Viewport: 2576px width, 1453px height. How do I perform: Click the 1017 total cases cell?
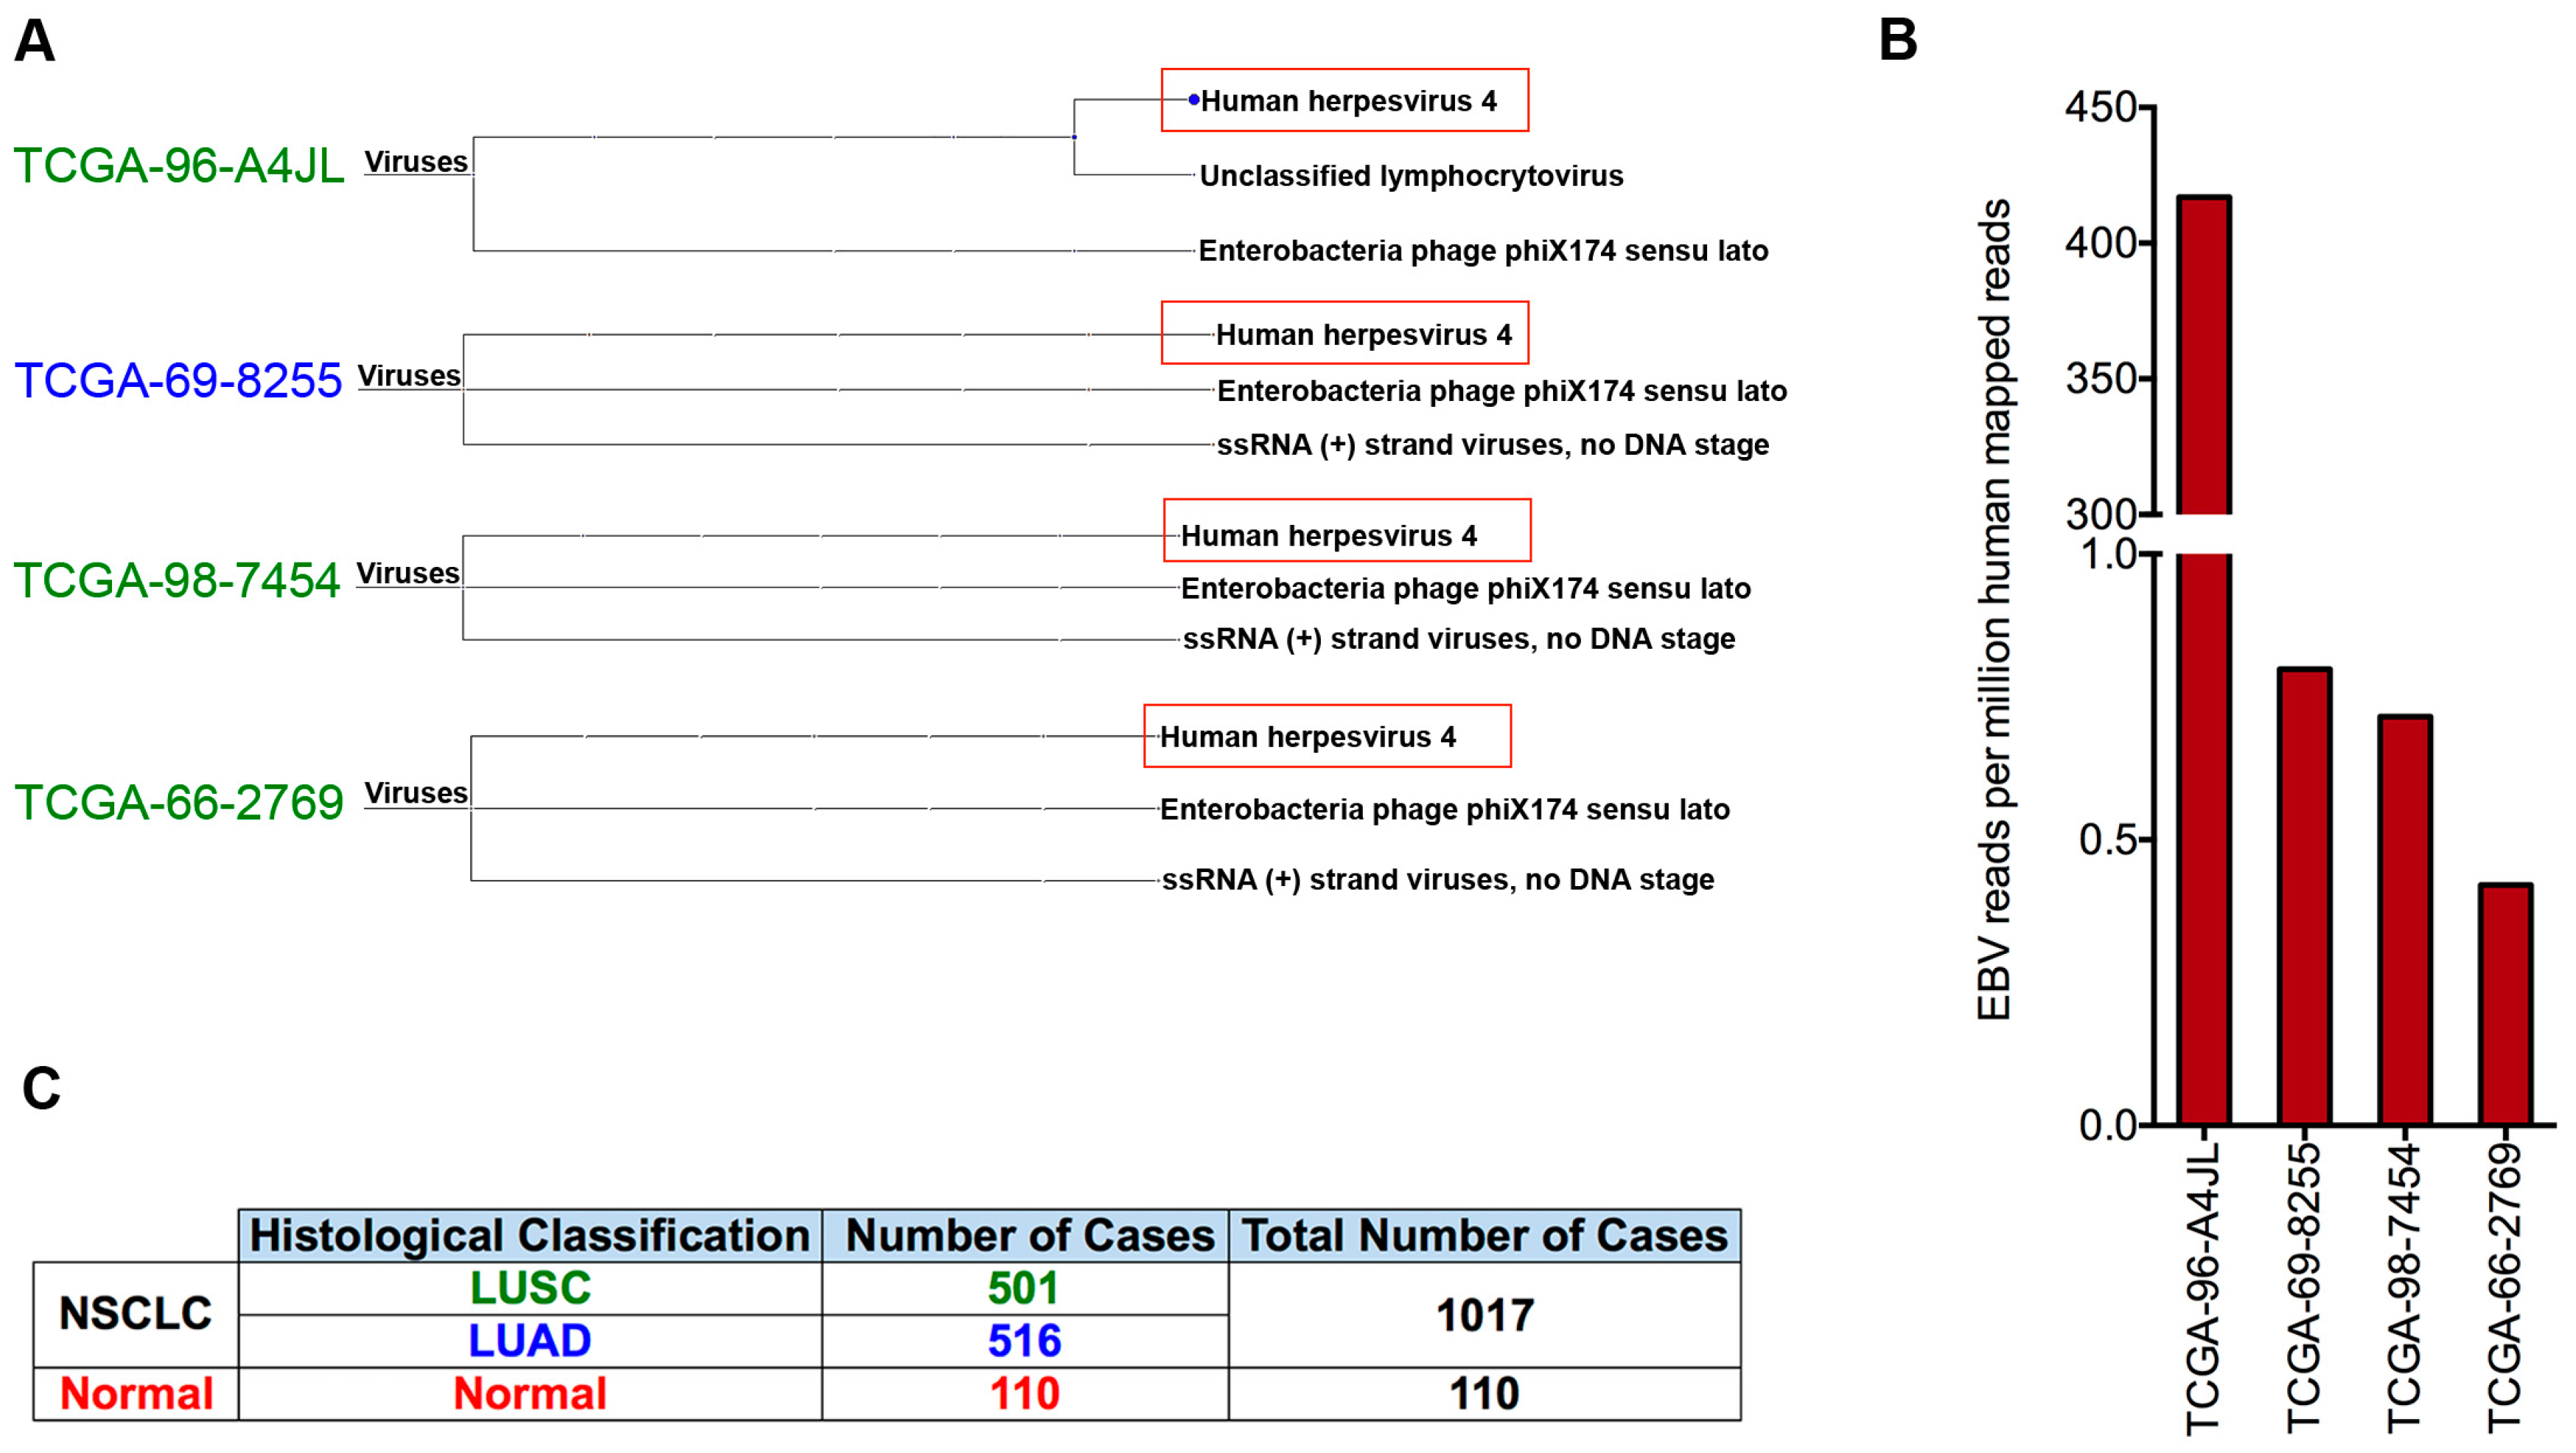point(1484,1315)
